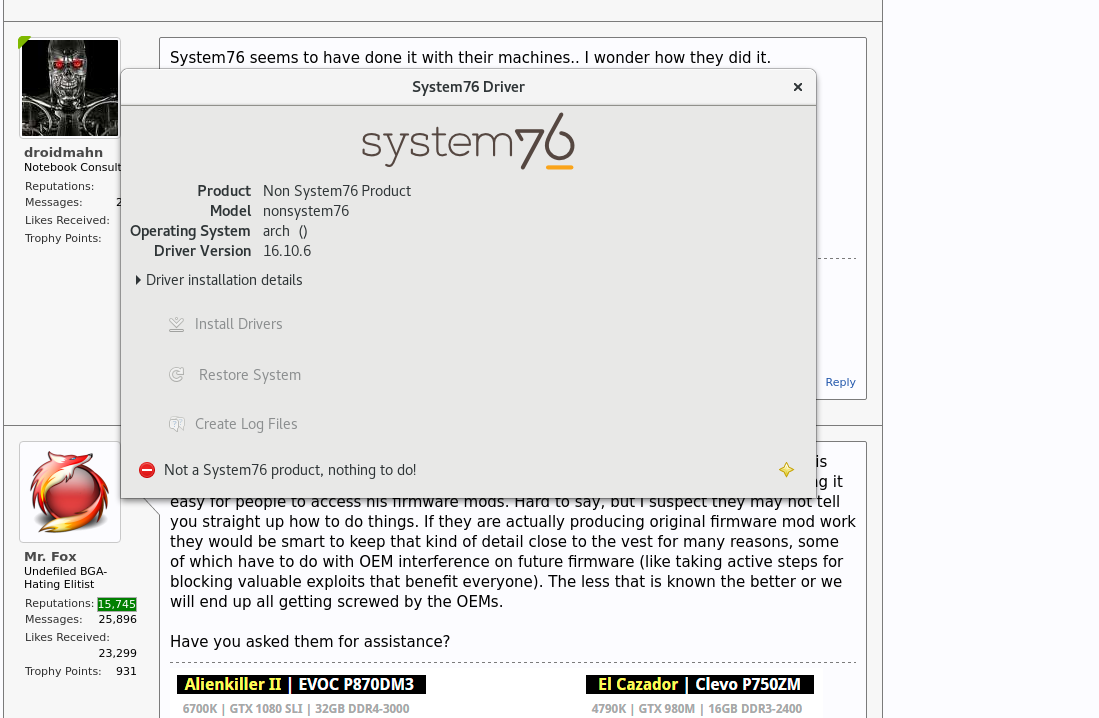Expand Driver installation details
The image size is (1099, 718).
(x=219, y=280)
